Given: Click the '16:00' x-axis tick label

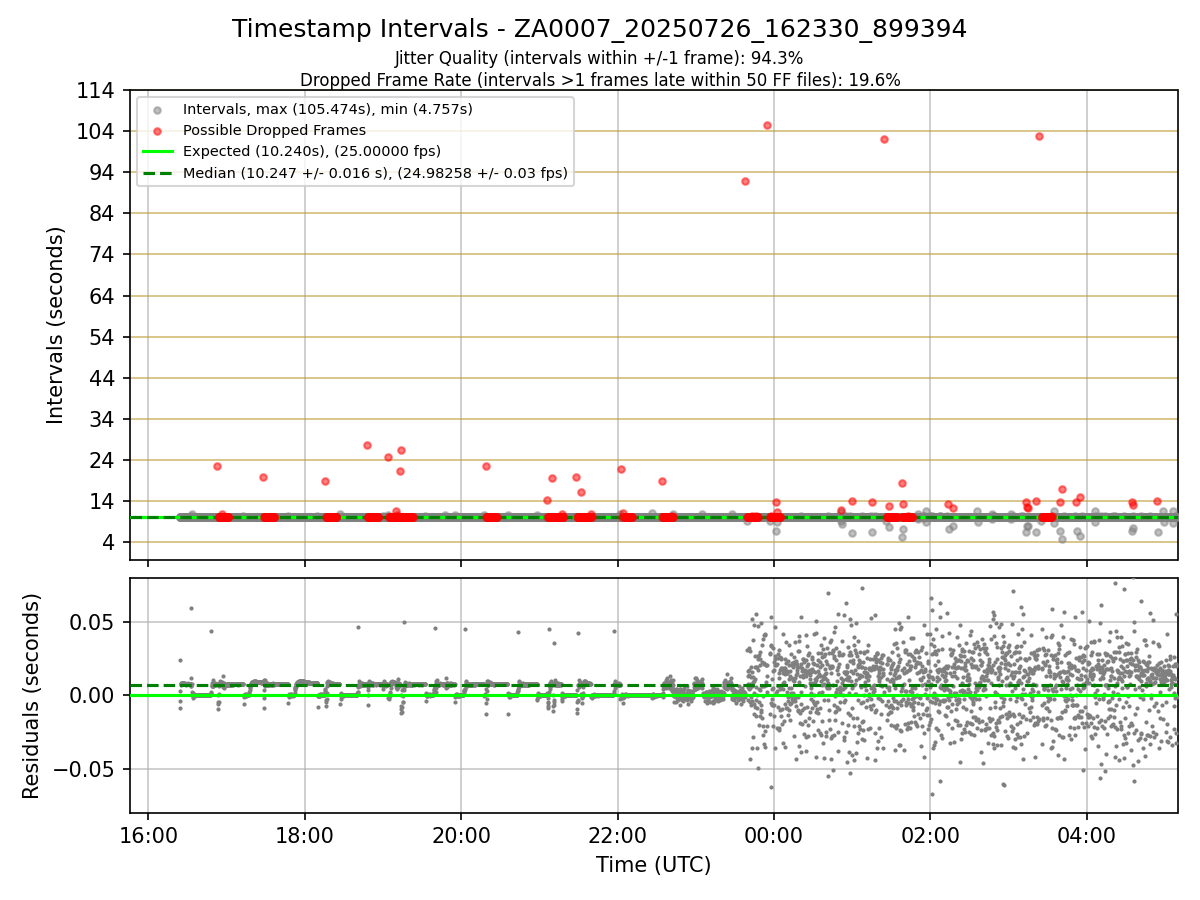Looking at the screenshot, I should (x=148, y=834).
